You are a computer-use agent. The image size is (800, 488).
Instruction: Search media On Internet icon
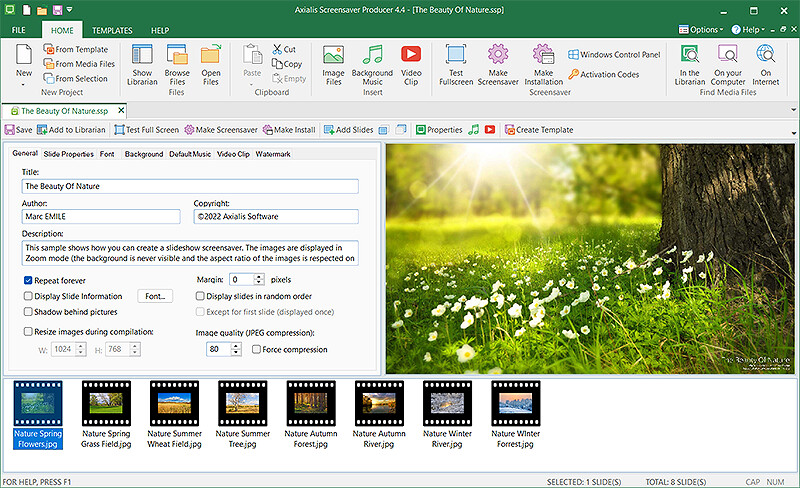click(x=766, y=64)
